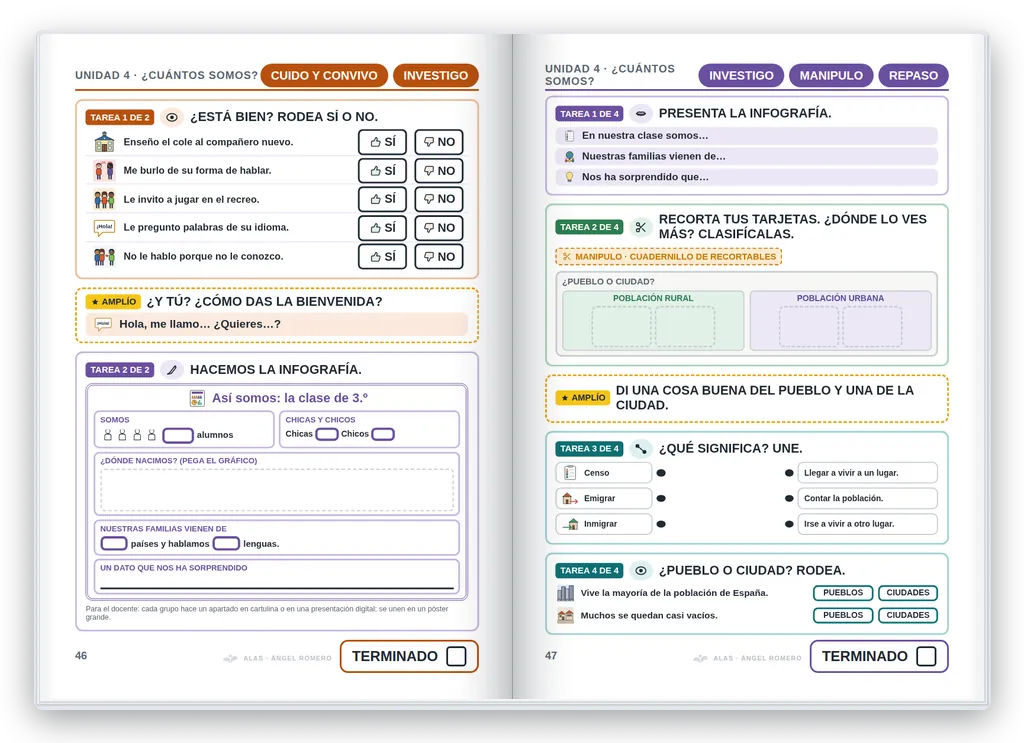Click the house icon in the Inmigrar box

(570, 524)
